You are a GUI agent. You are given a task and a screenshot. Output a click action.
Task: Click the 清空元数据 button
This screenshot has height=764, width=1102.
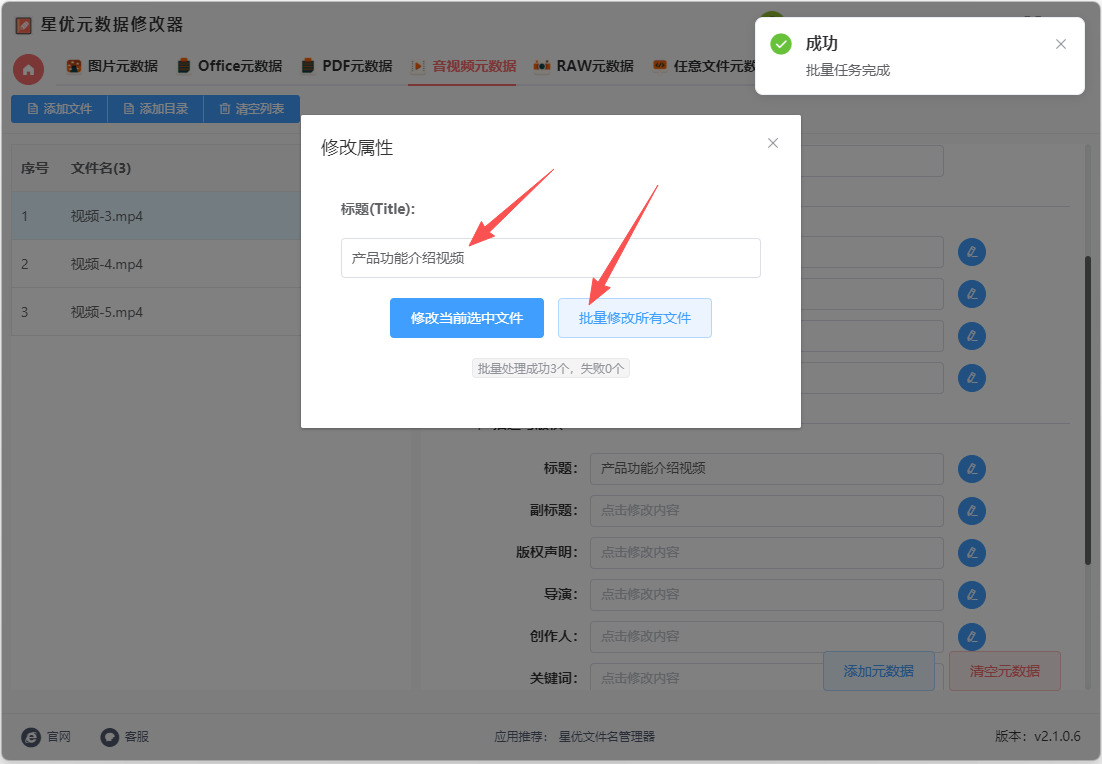[1004, 671]
